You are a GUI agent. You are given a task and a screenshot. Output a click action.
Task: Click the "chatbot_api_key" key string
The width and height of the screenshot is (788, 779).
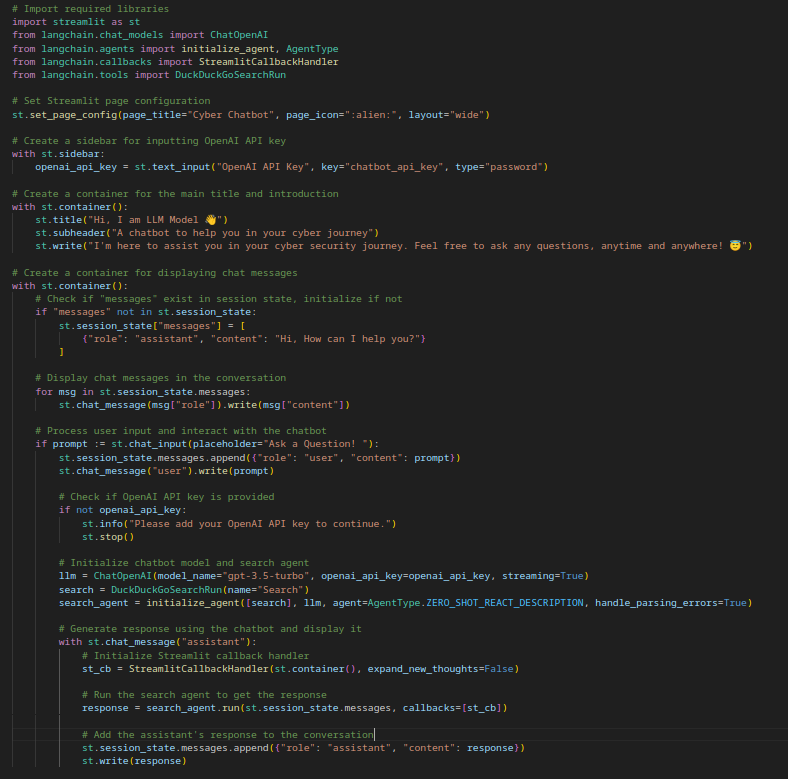[394, 167]
